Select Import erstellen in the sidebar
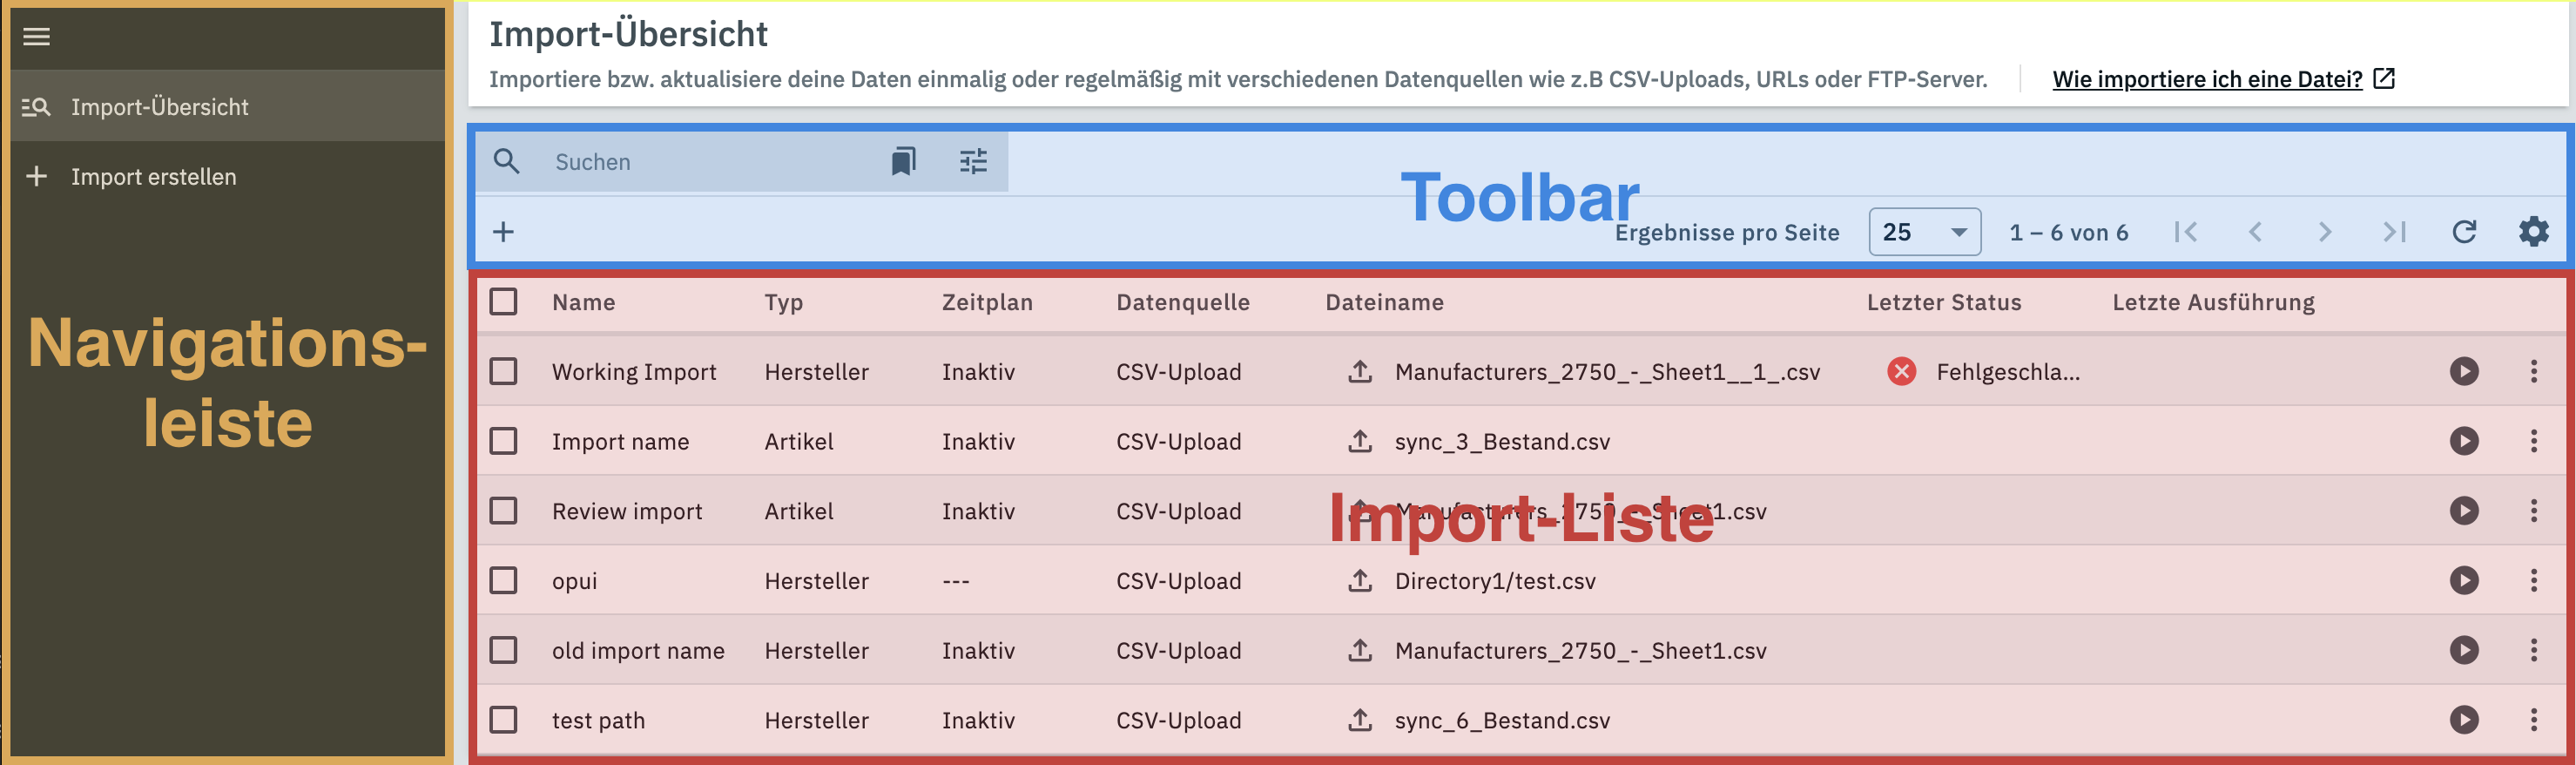 [228, 176]
